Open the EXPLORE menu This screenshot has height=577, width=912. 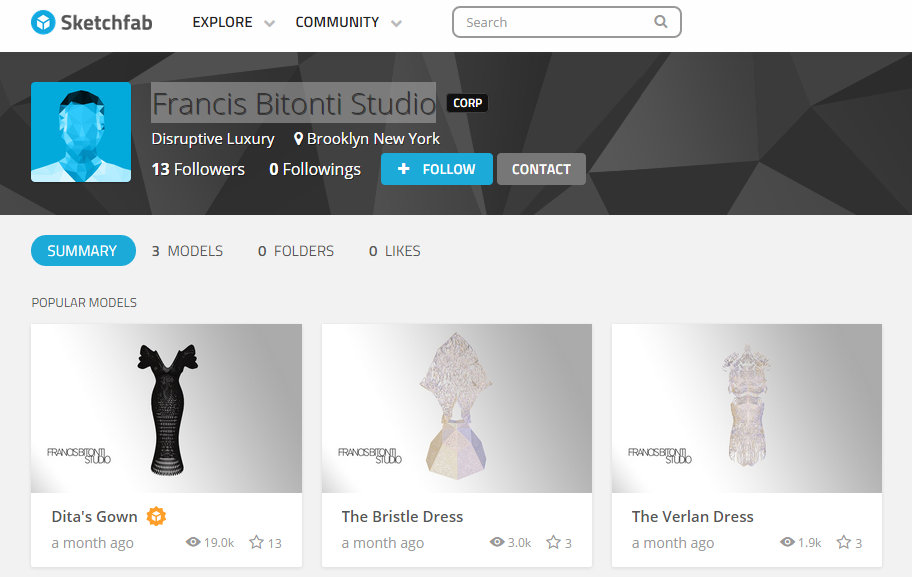coord(222,22)
